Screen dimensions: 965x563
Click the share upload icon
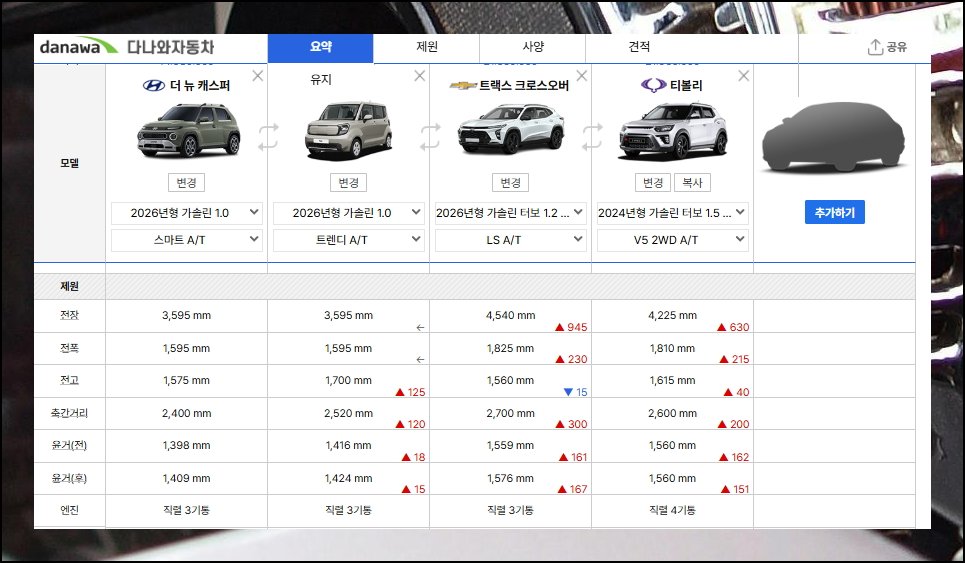tap(875, 47)
